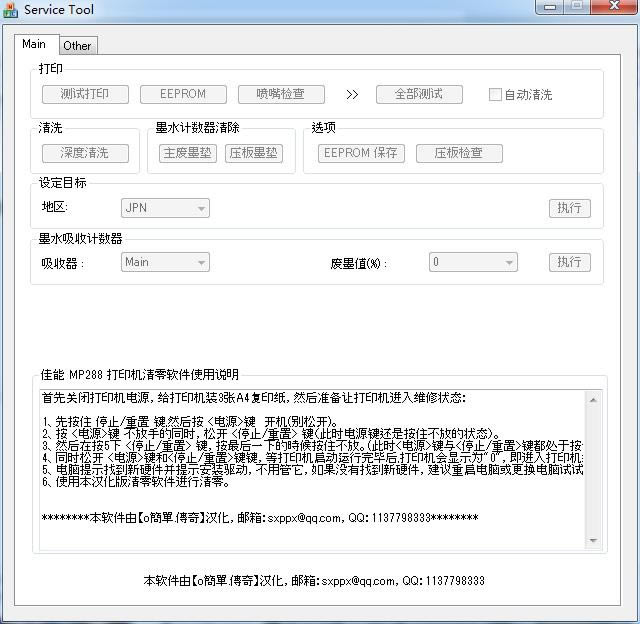The height and width of the screenshot is (624, 640).
Task: Open the 地区 JPN dropdown
Action: (x=165, y=208)
